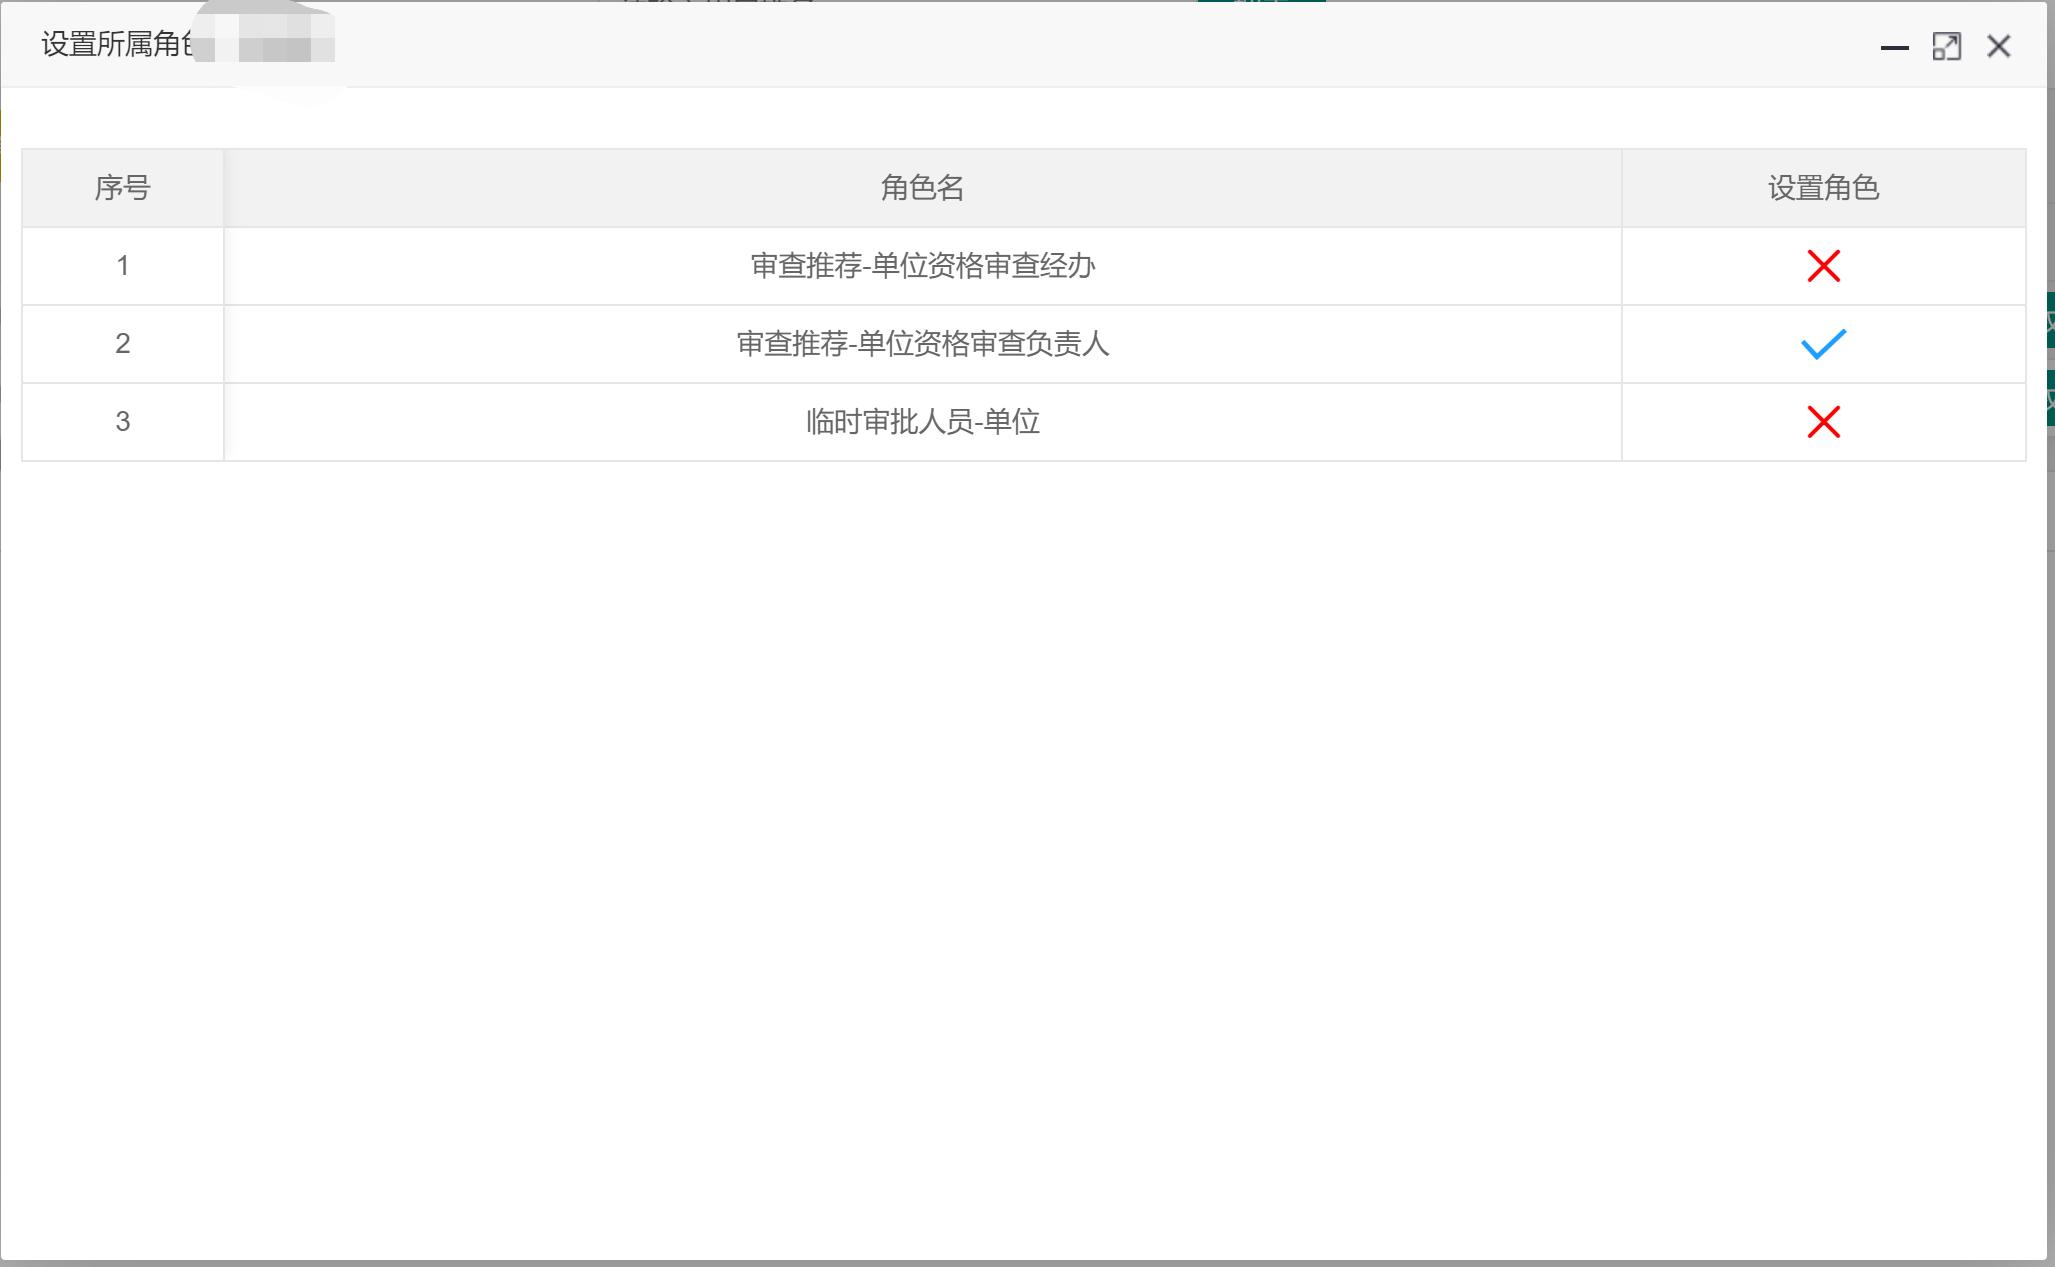Select role name 审查推荐-单位资格审查经办
Screen dimensions: 2055x1267
tap(922, 266)
